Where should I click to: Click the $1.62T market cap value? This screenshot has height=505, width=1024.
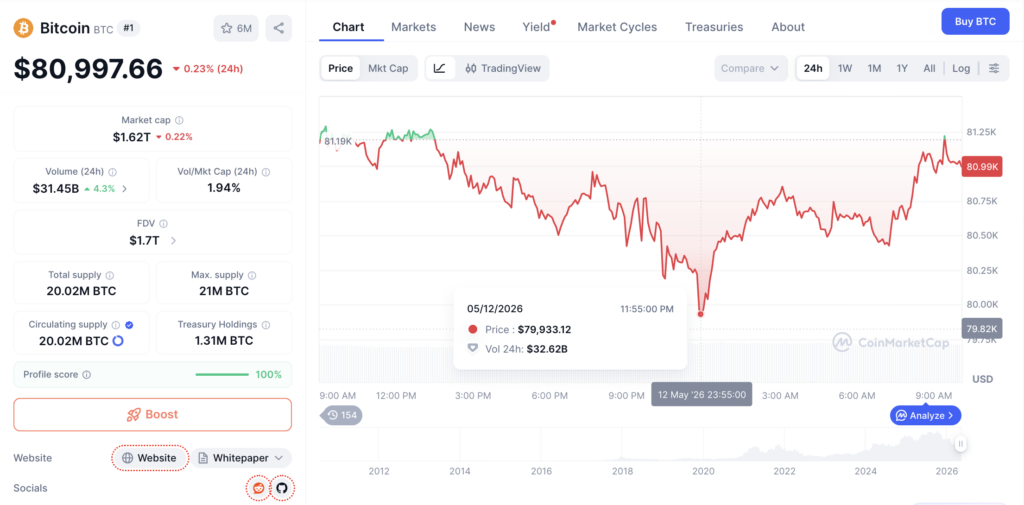[131, 137]
